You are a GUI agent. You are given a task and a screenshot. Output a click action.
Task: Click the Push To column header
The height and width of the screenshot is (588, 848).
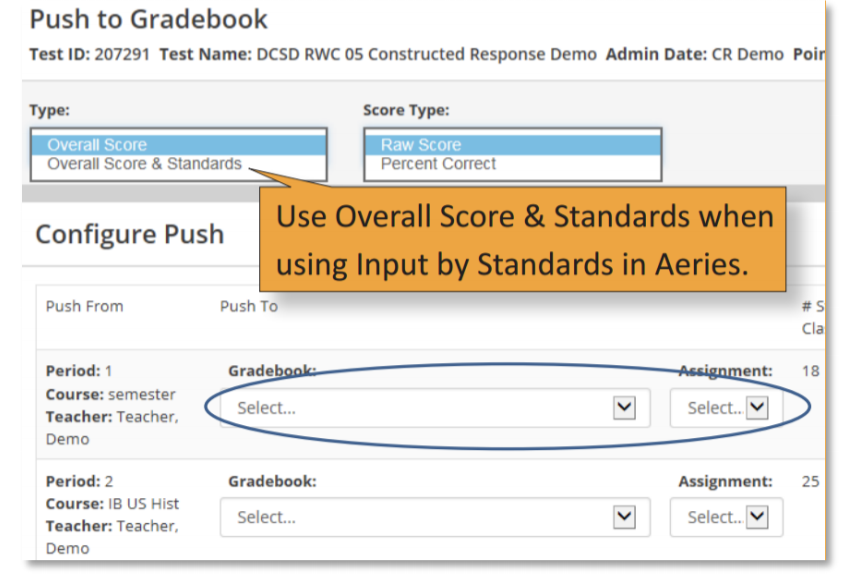point(249,306)
